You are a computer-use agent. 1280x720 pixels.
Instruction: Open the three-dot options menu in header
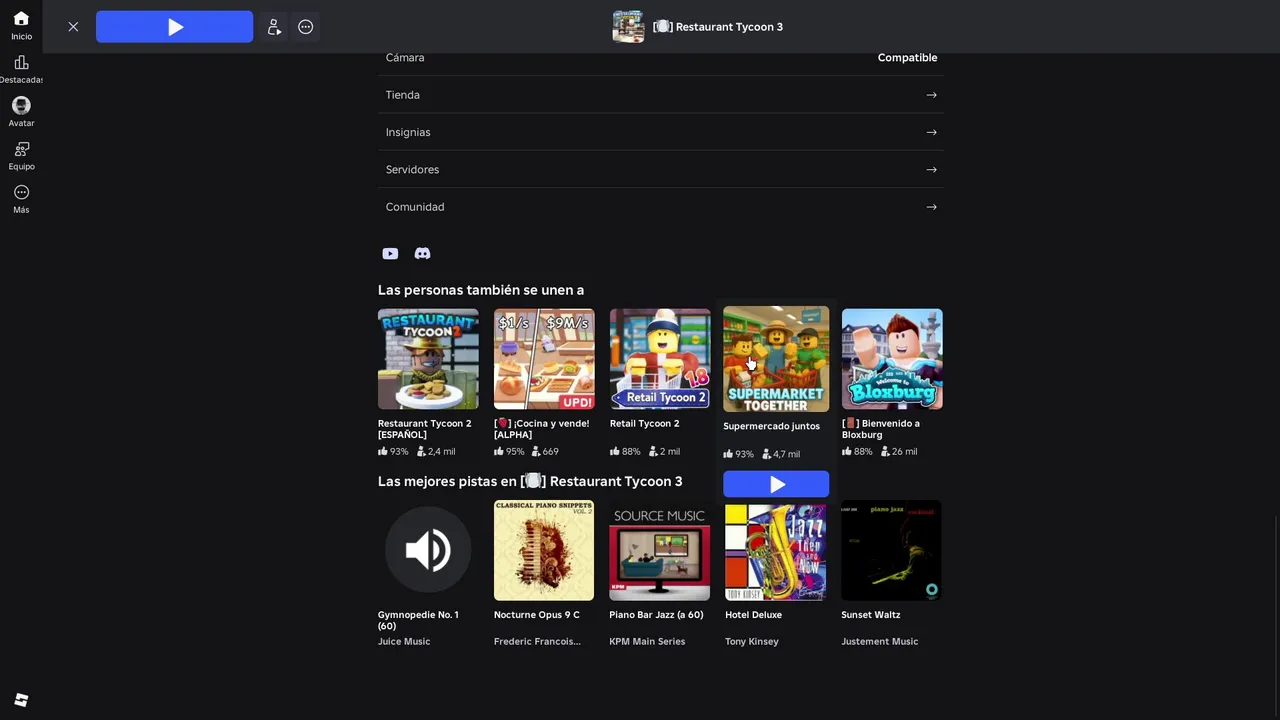click(x=306, y=27)
